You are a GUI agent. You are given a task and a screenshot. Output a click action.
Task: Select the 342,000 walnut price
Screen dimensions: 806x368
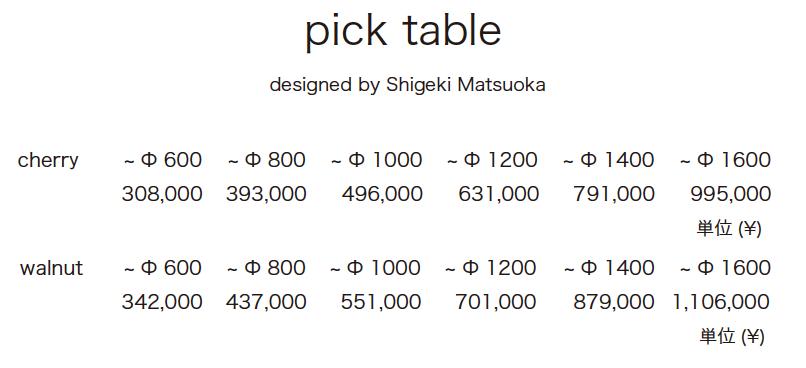(x=162, y=302)
